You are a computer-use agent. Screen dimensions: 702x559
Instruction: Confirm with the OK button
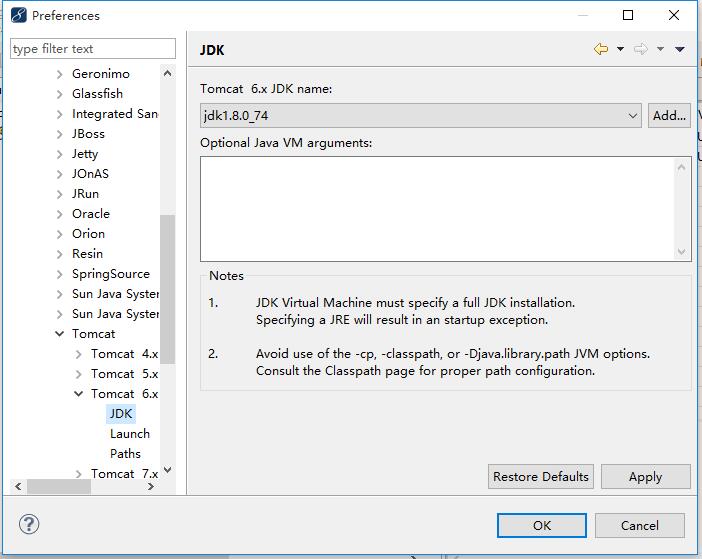click(x=542, y=525)
